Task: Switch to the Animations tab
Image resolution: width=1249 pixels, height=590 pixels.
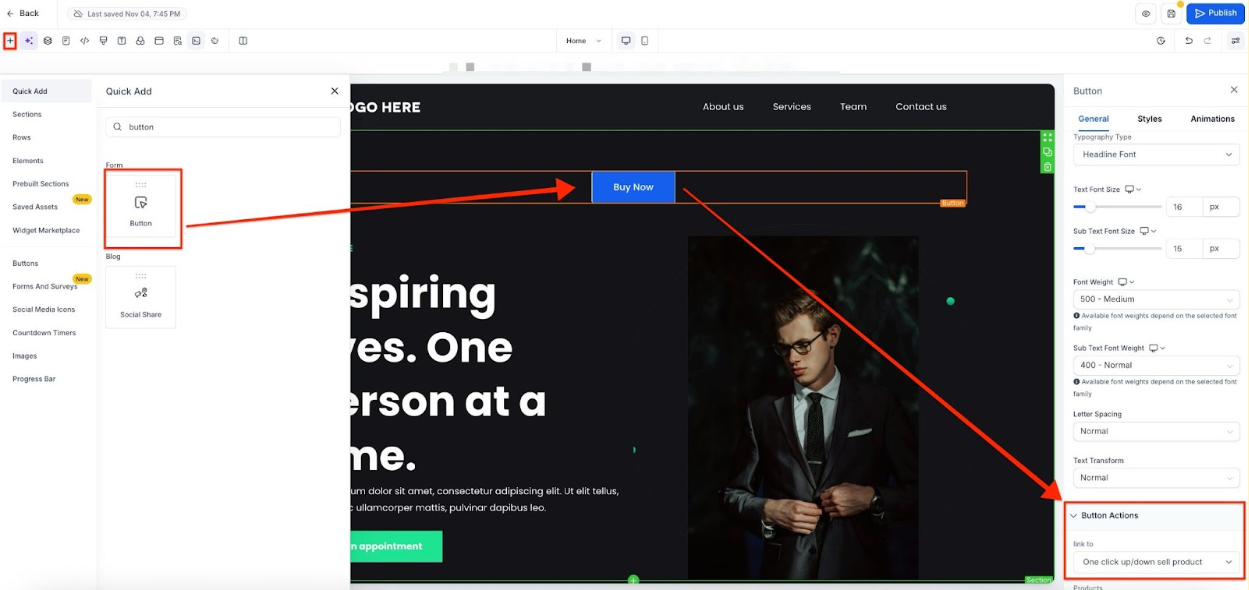Action: (x=1212, y=119)
